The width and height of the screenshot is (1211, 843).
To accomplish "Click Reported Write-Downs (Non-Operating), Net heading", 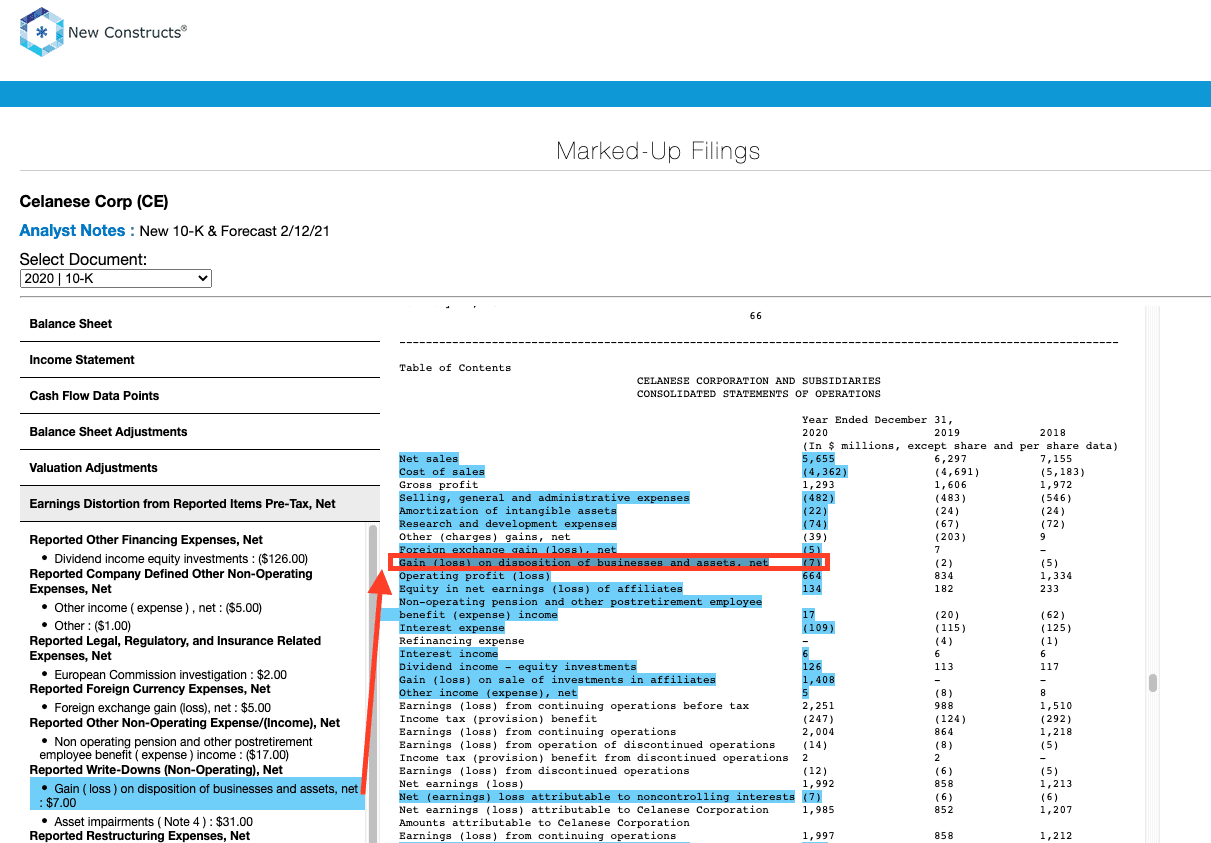I will (x=156, y=770).
